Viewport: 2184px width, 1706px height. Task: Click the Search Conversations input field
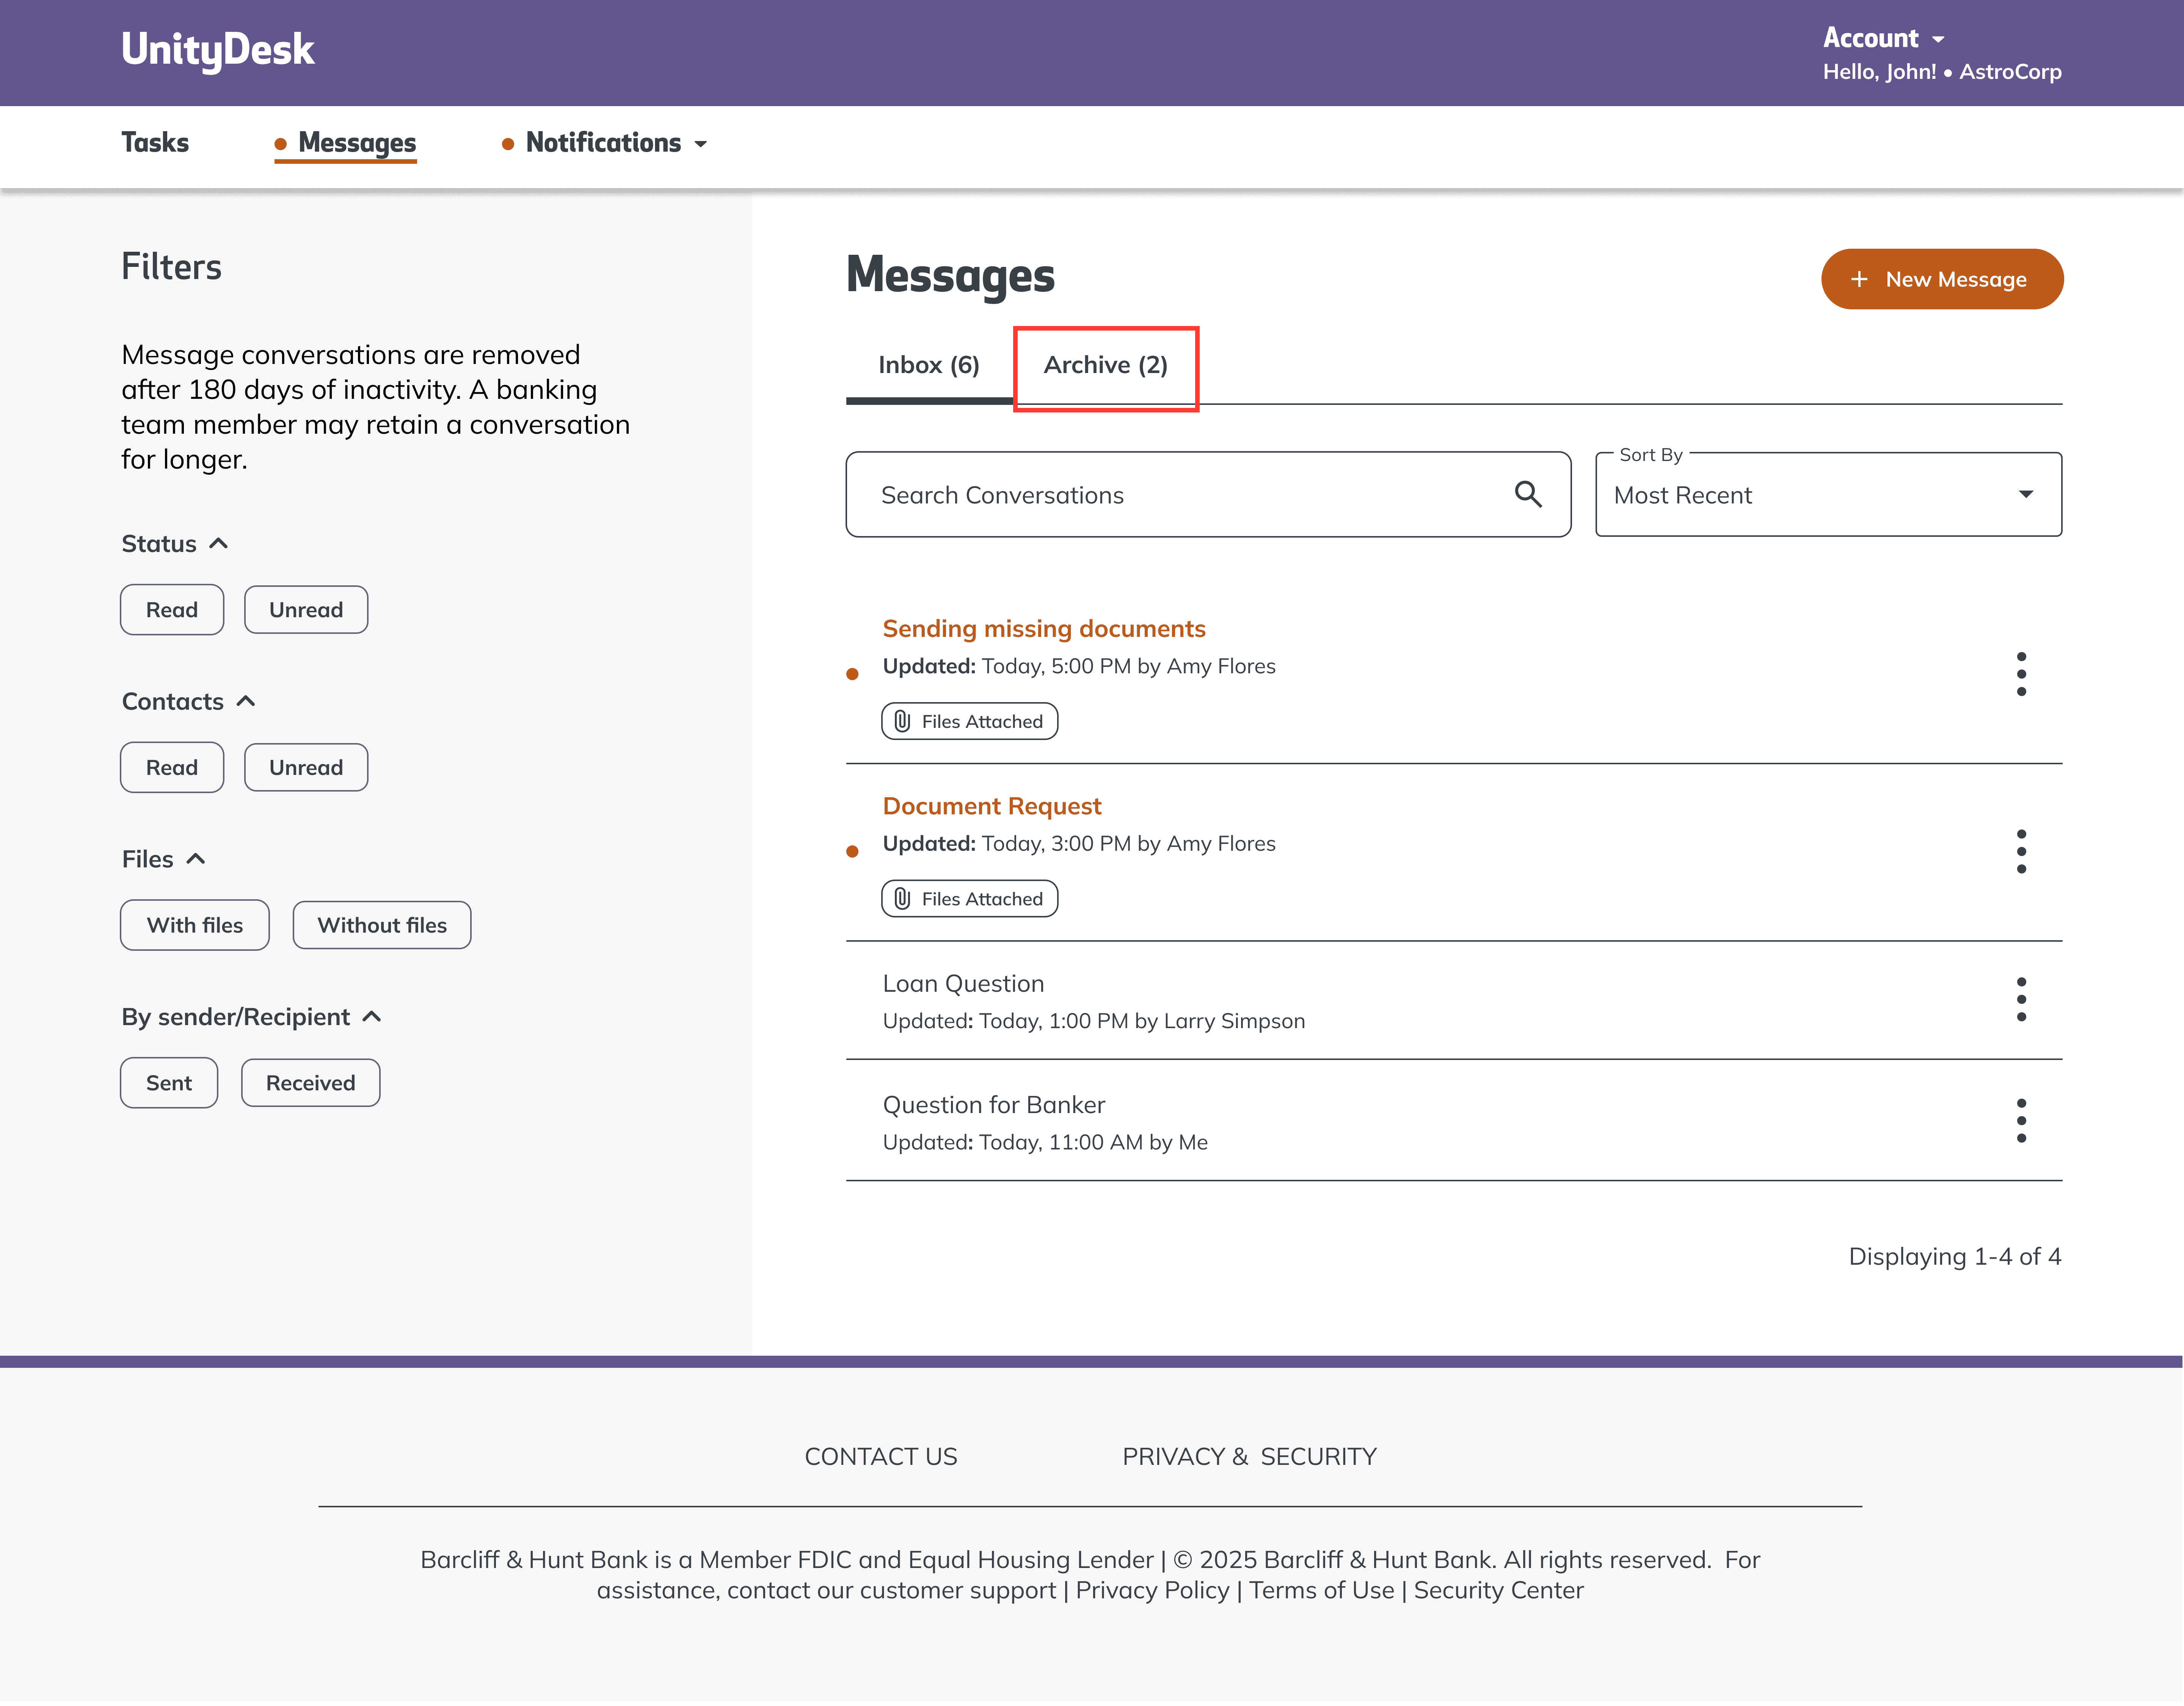1180,495
